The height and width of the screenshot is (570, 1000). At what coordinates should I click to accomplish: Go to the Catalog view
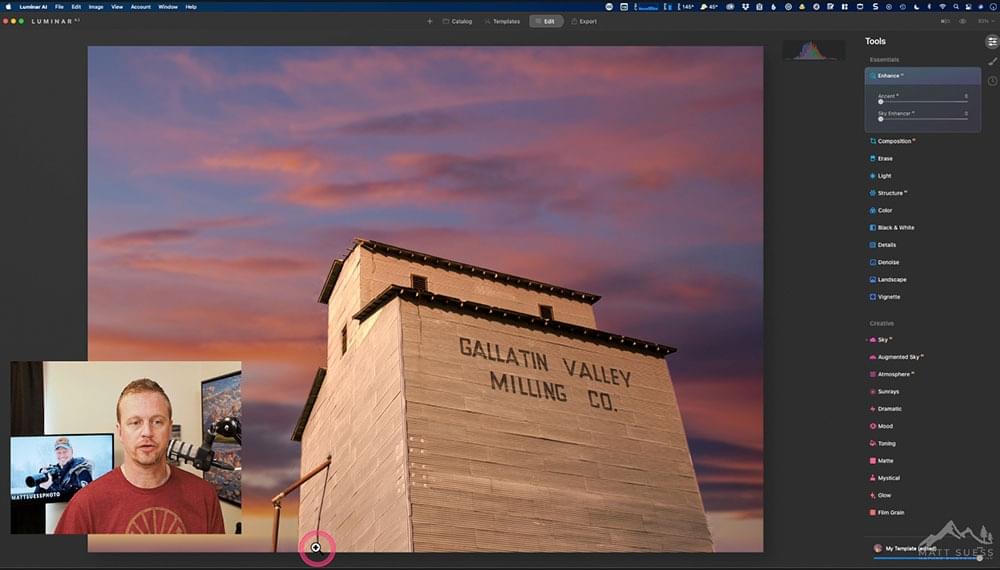[x=457, y=21]
